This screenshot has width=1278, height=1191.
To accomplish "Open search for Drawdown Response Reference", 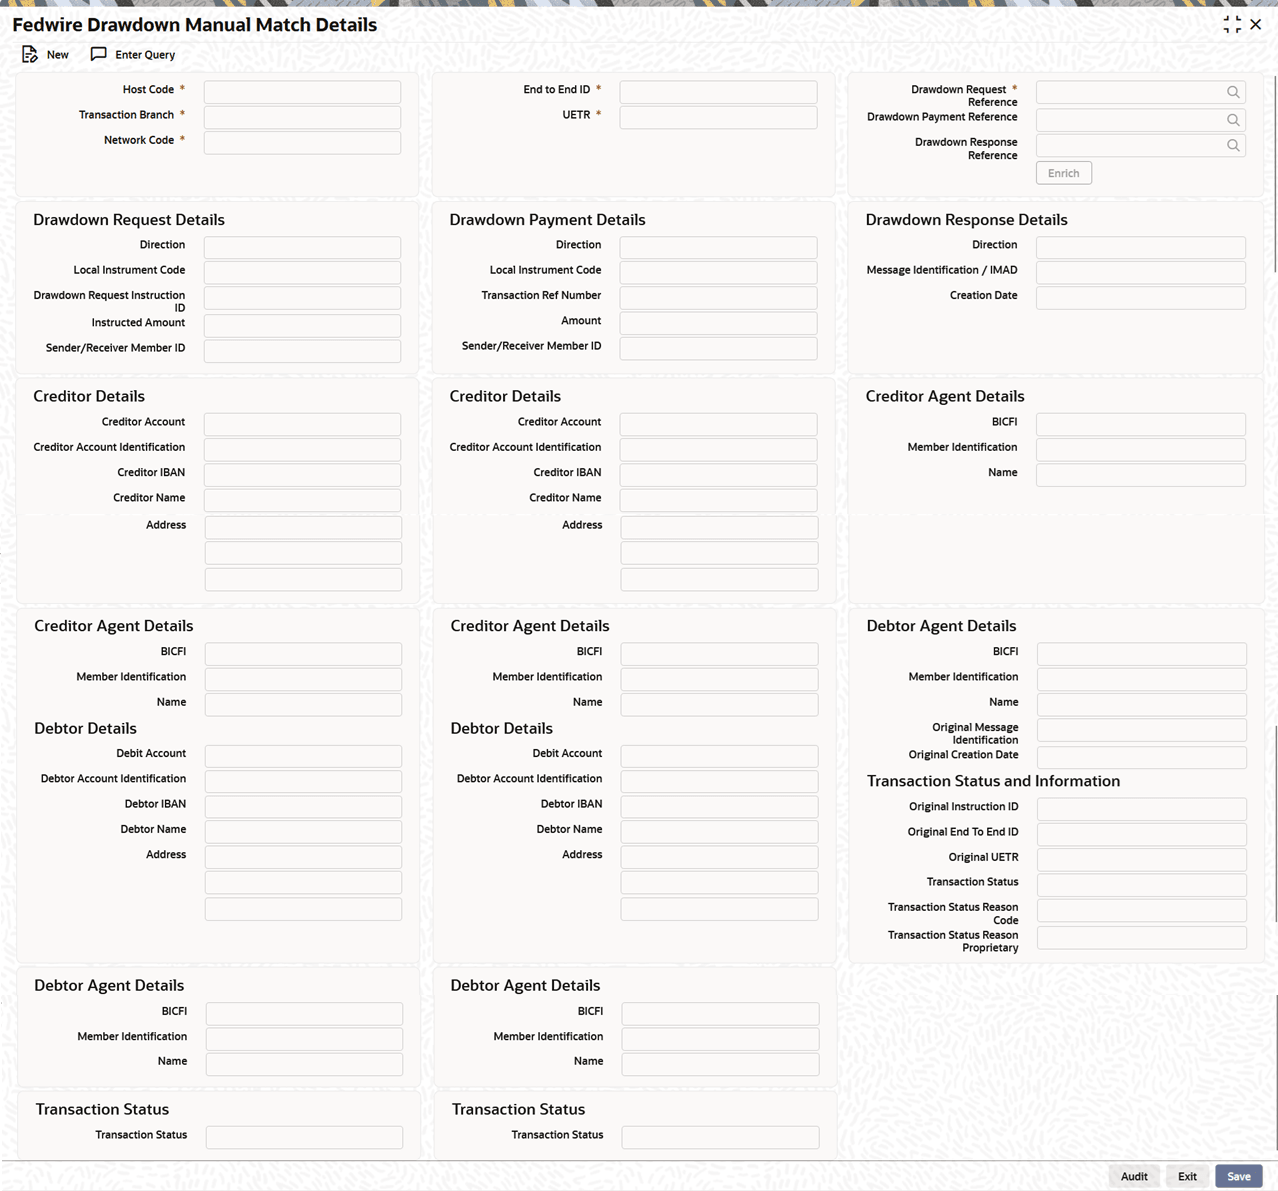I will (1233, 146).
